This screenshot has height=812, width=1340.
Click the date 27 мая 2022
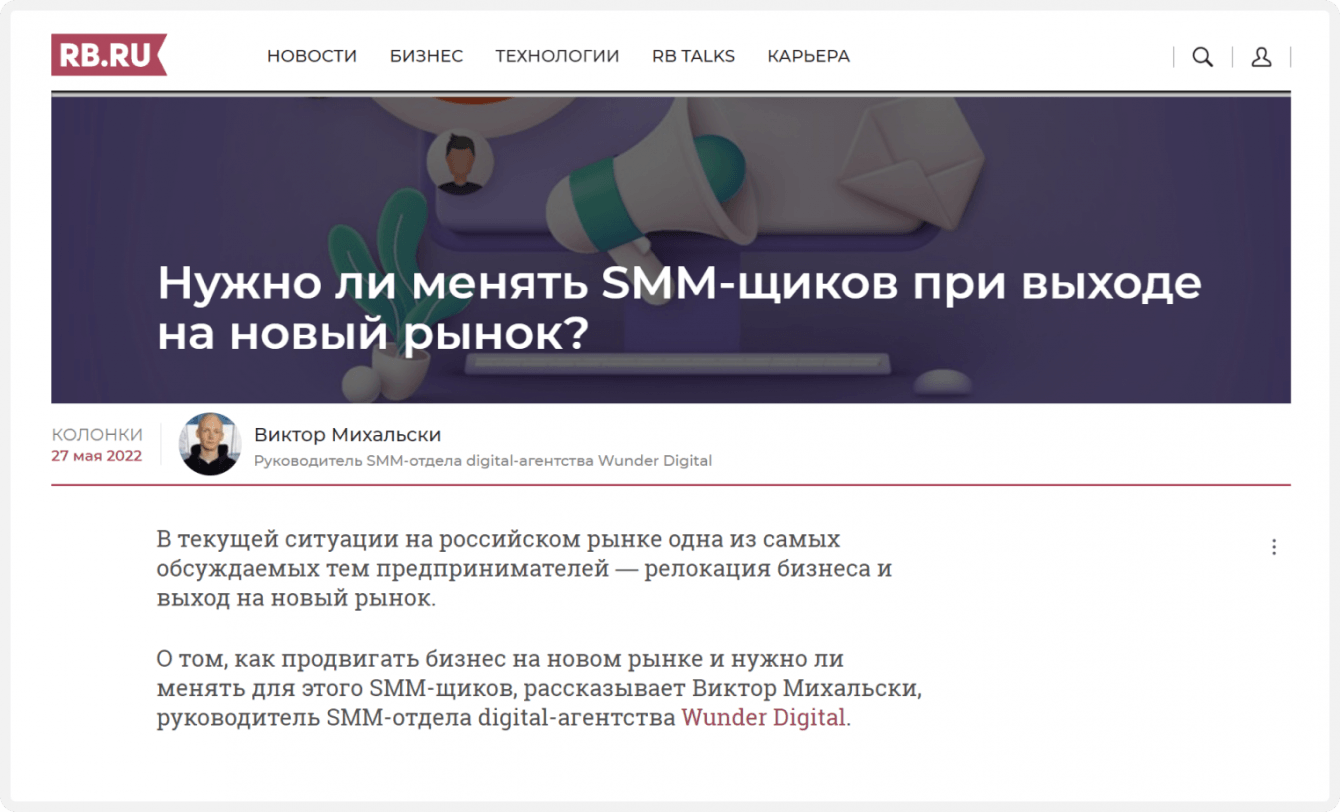[x=97, y=456]
